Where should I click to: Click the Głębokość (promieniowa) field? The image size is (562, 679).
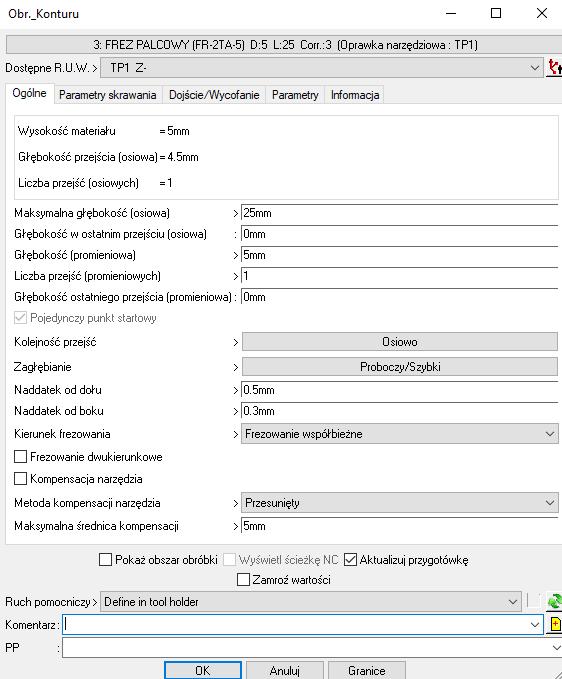point(400,255)
